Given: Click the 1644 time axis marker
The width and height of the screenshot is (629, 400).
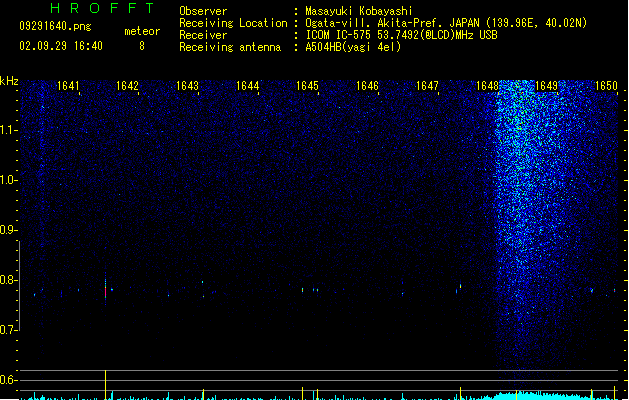Looking at the screenshot, I should click(x=248, y=86).
